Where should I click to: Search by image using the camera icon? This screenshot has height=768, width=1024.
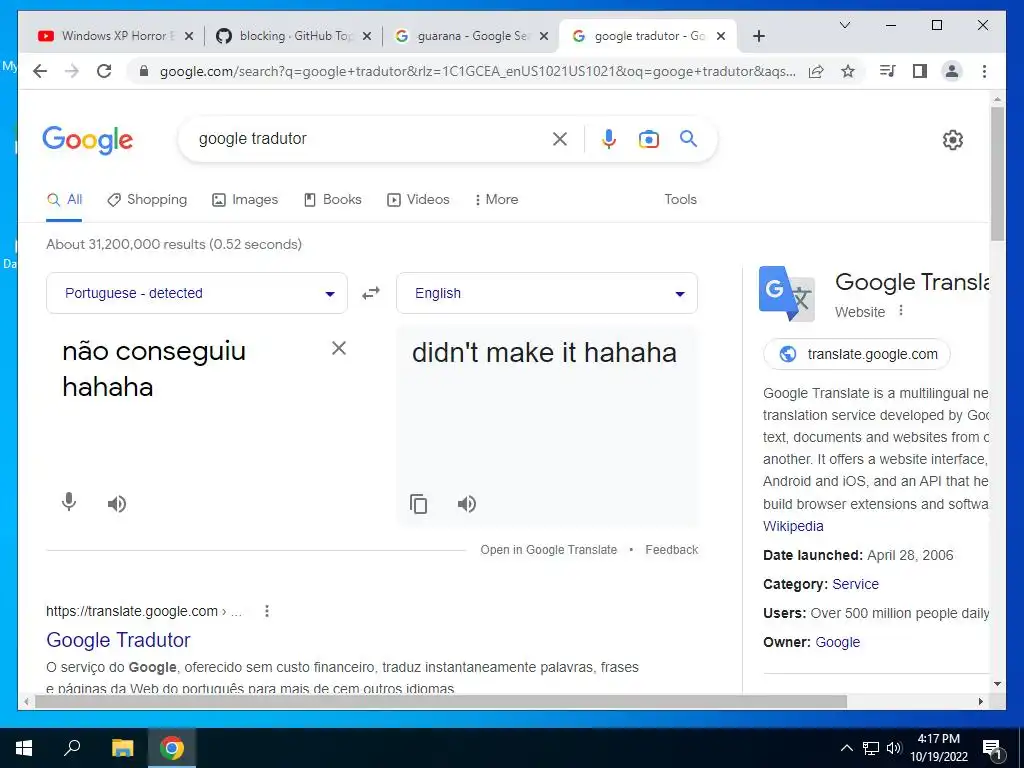(x=648, y=139)
